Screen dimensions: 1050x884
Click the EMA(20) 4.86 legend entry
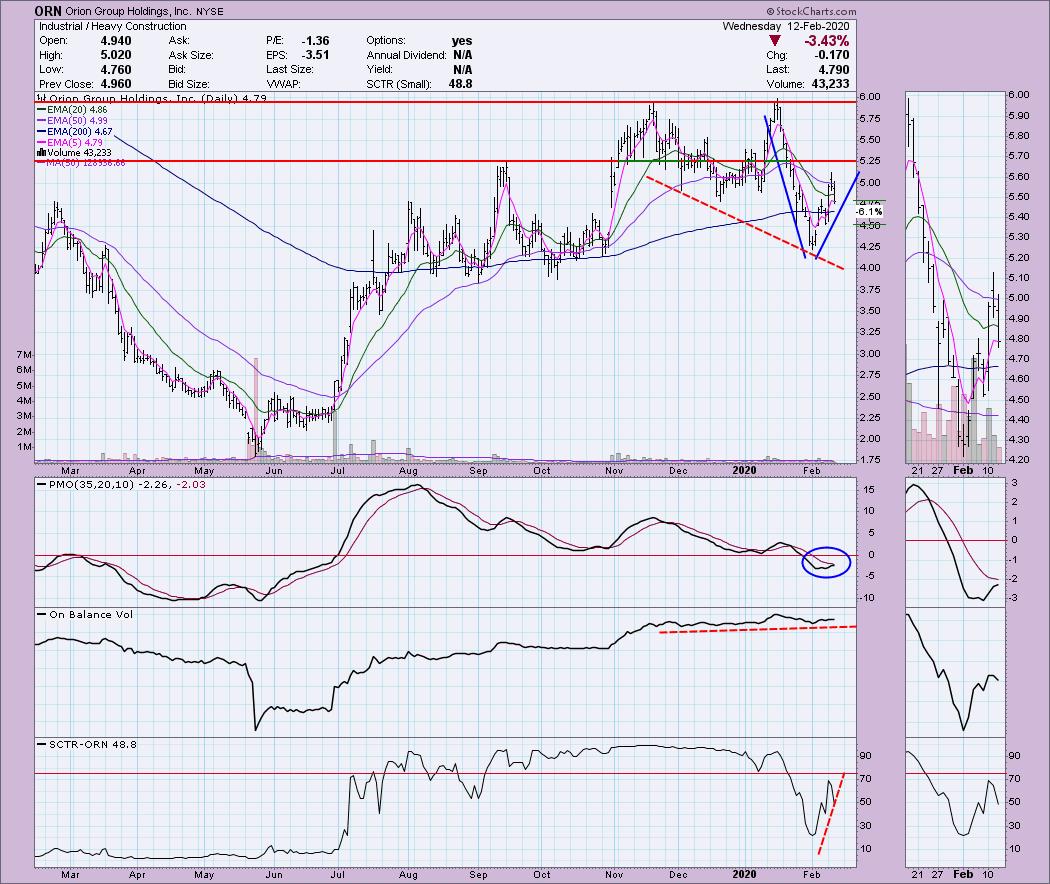click(x=71, y=109)
